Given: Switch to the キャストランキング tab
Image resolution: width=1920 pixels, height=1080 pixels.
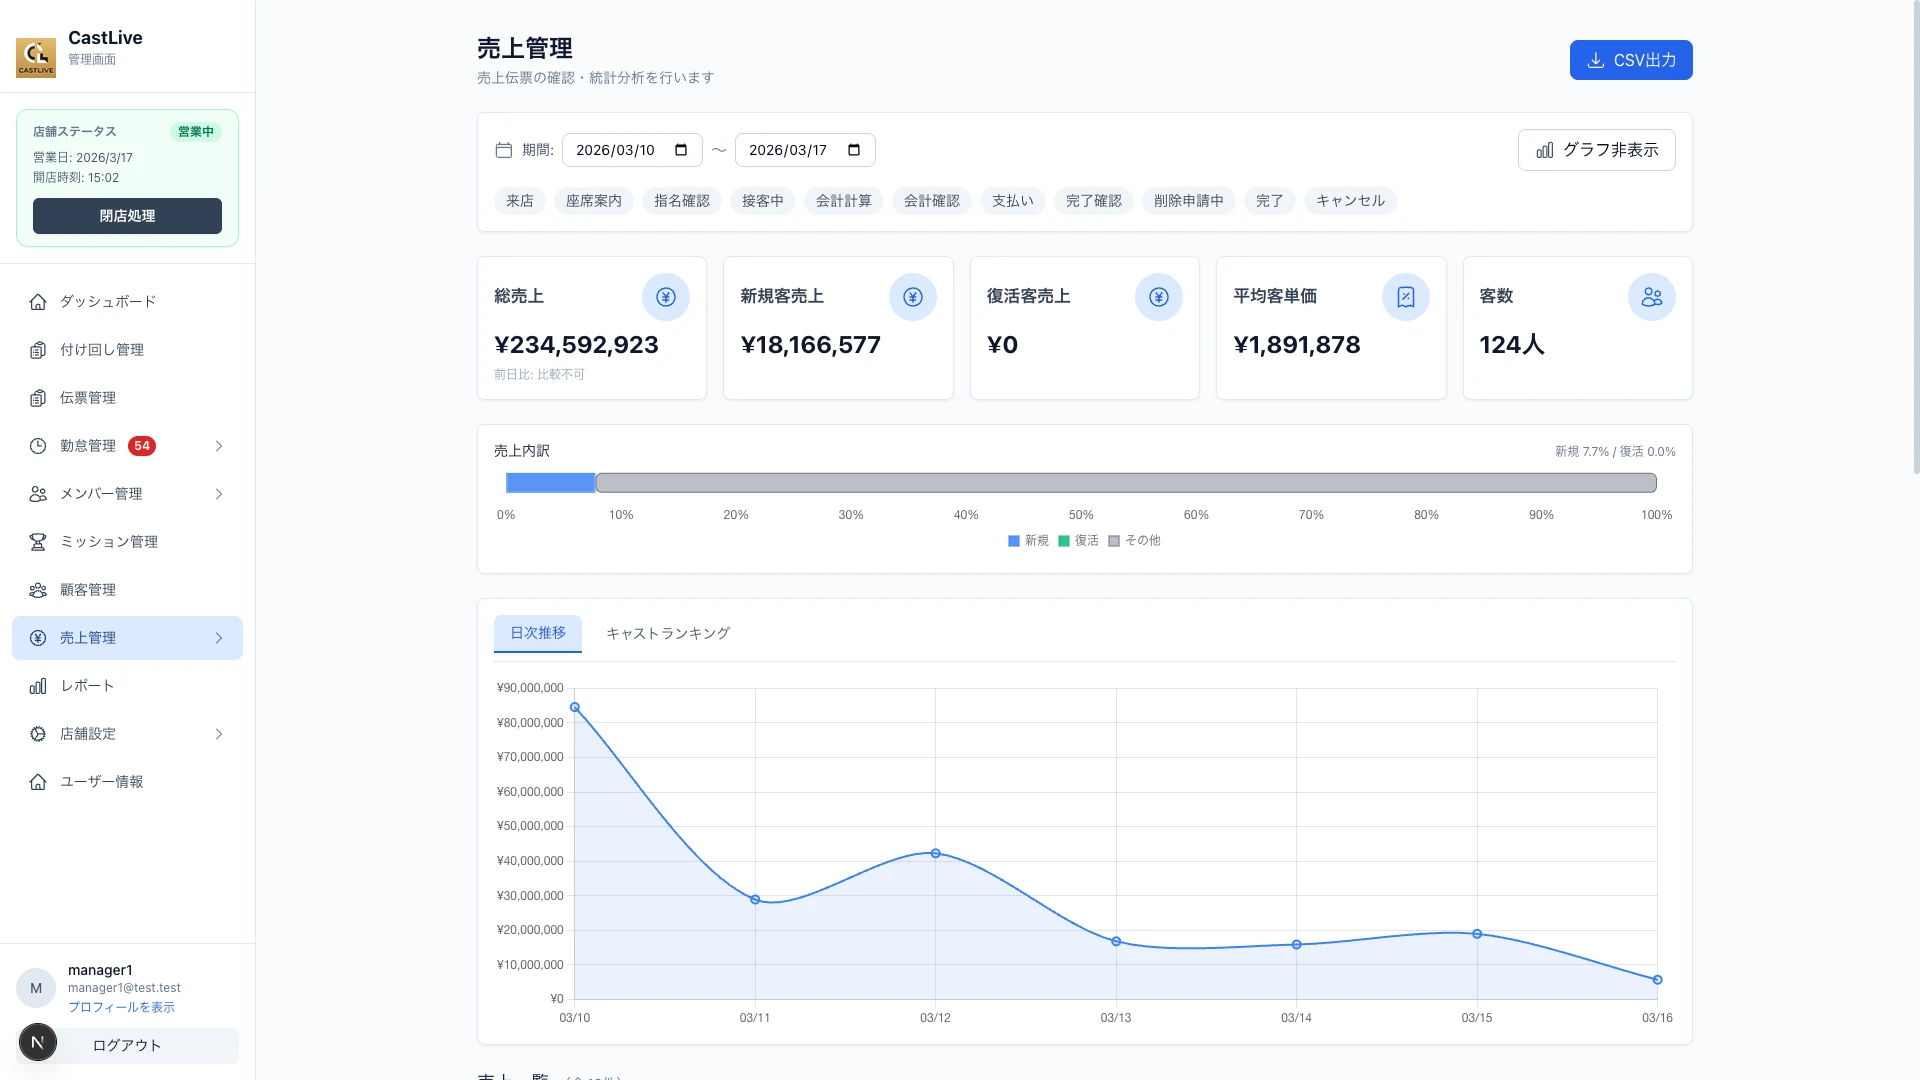Looking at the screenshot, I should click(668, 633).
